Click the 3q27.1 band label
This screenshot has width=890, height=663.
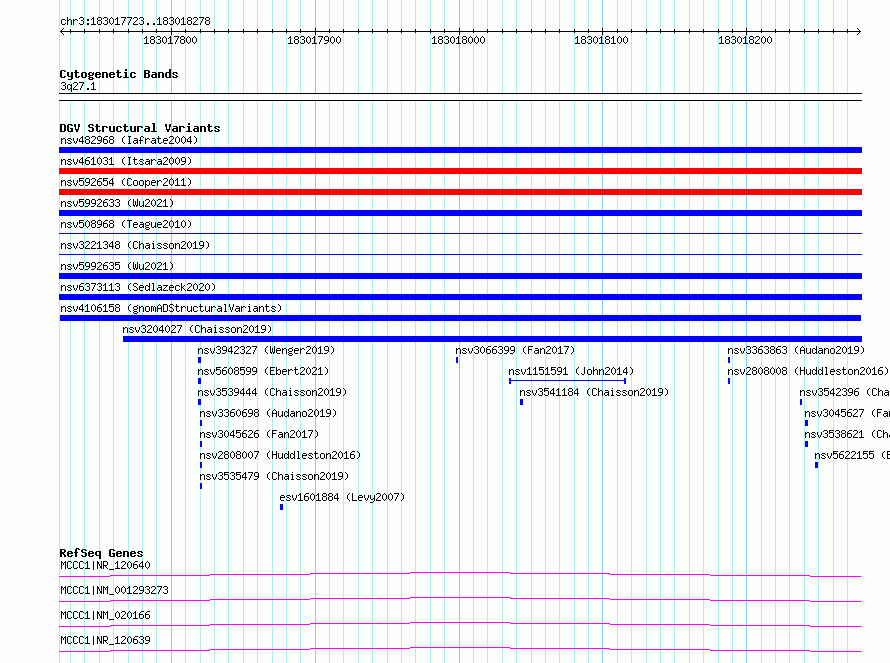(78, 86)
